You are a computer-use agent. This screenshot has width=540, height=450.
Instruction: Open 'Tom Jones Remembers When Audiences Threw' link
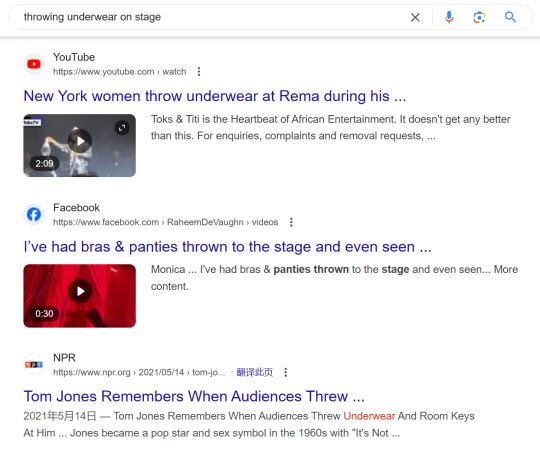pos(194,396)
